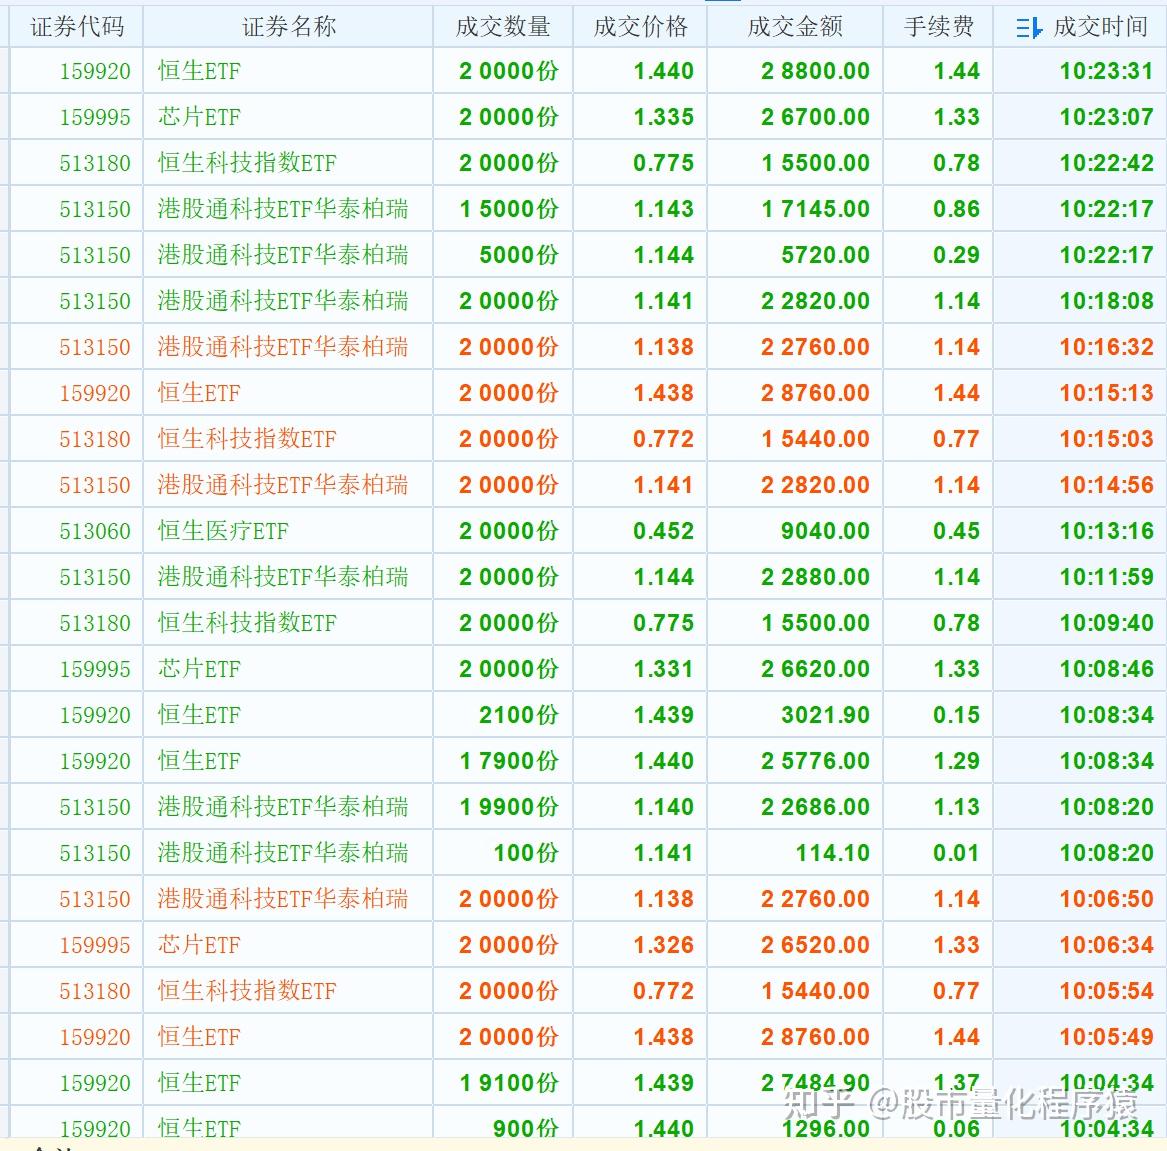Screen dimensions: 1167x1151
Task: Select amount 2 8800.00
Action: 815,71
